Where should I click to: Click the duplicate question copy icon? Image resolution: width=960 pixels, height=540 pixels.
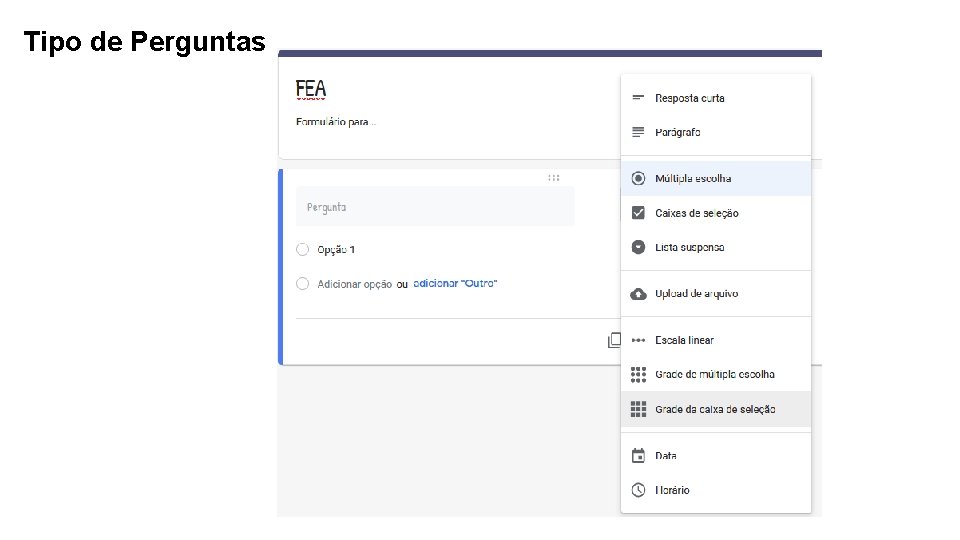pyautogui.click(x=614, y=340)
